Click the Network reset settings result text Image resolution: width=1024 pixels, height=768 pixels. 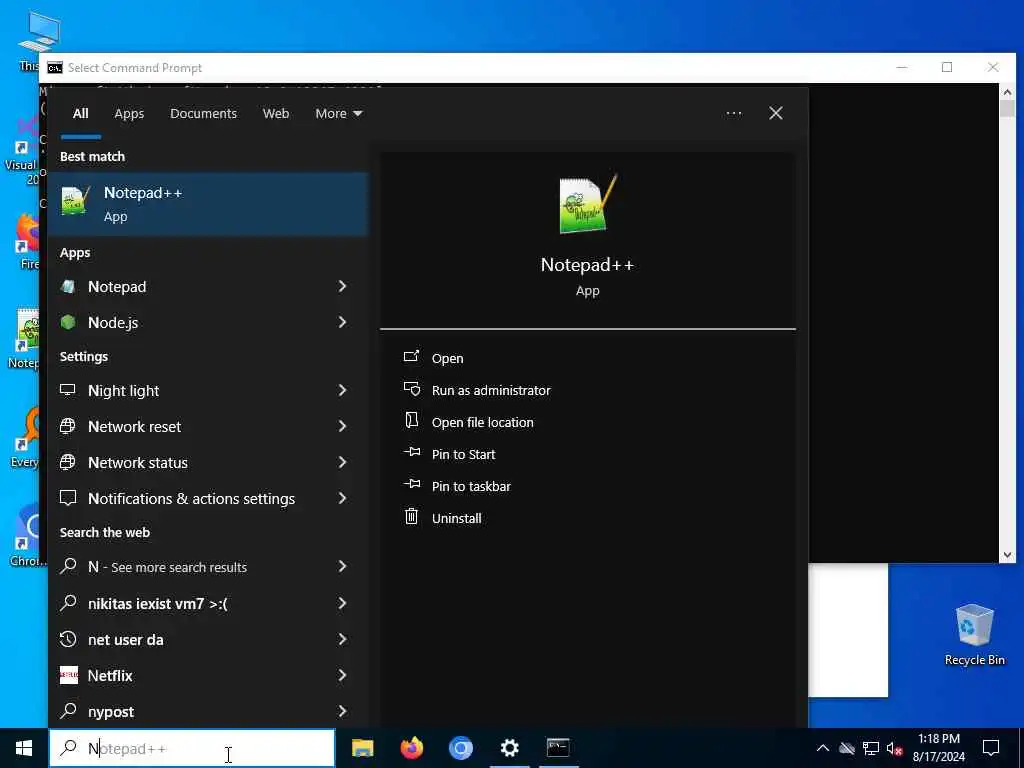tap(135, 426)
